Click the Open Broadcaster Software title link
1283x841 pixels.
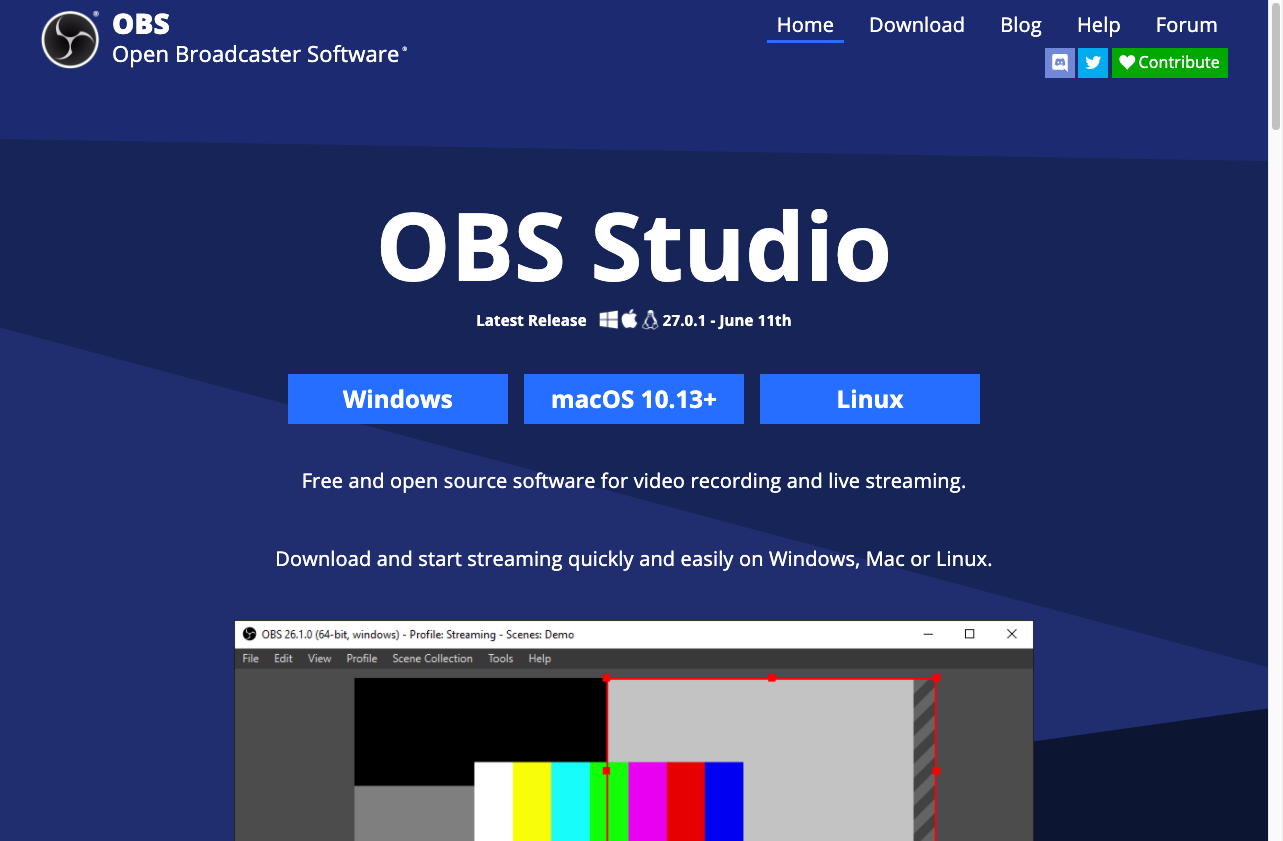click(259, 54)
